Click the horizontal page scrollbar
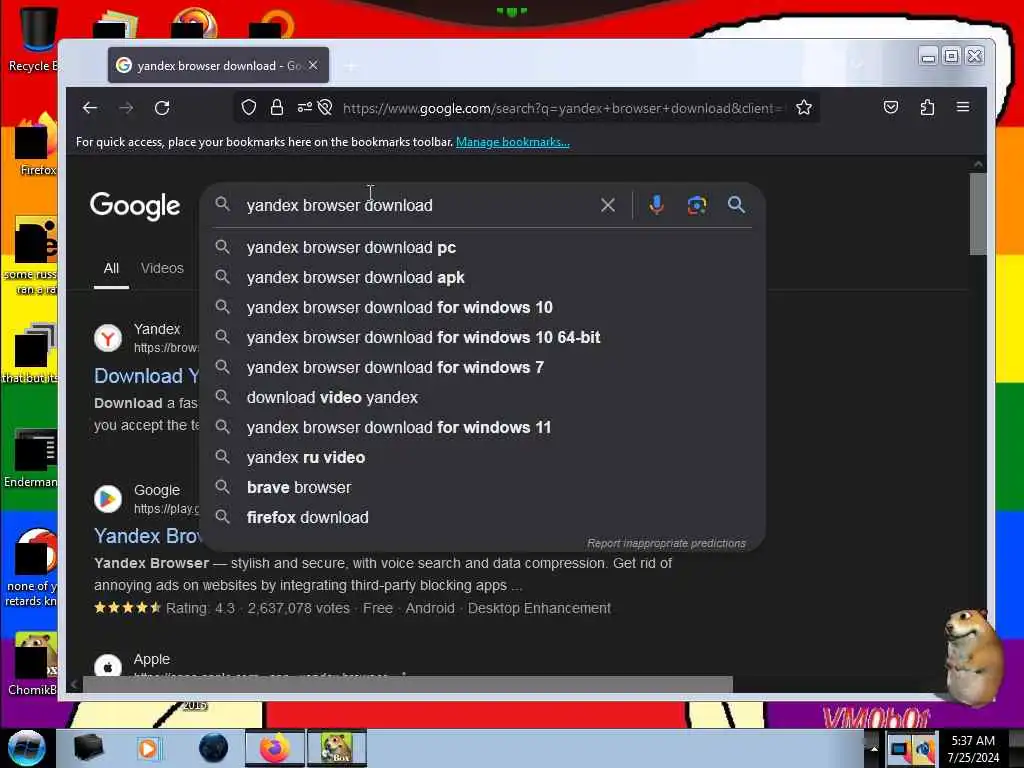1024x768 pixels. pos(408,684)
